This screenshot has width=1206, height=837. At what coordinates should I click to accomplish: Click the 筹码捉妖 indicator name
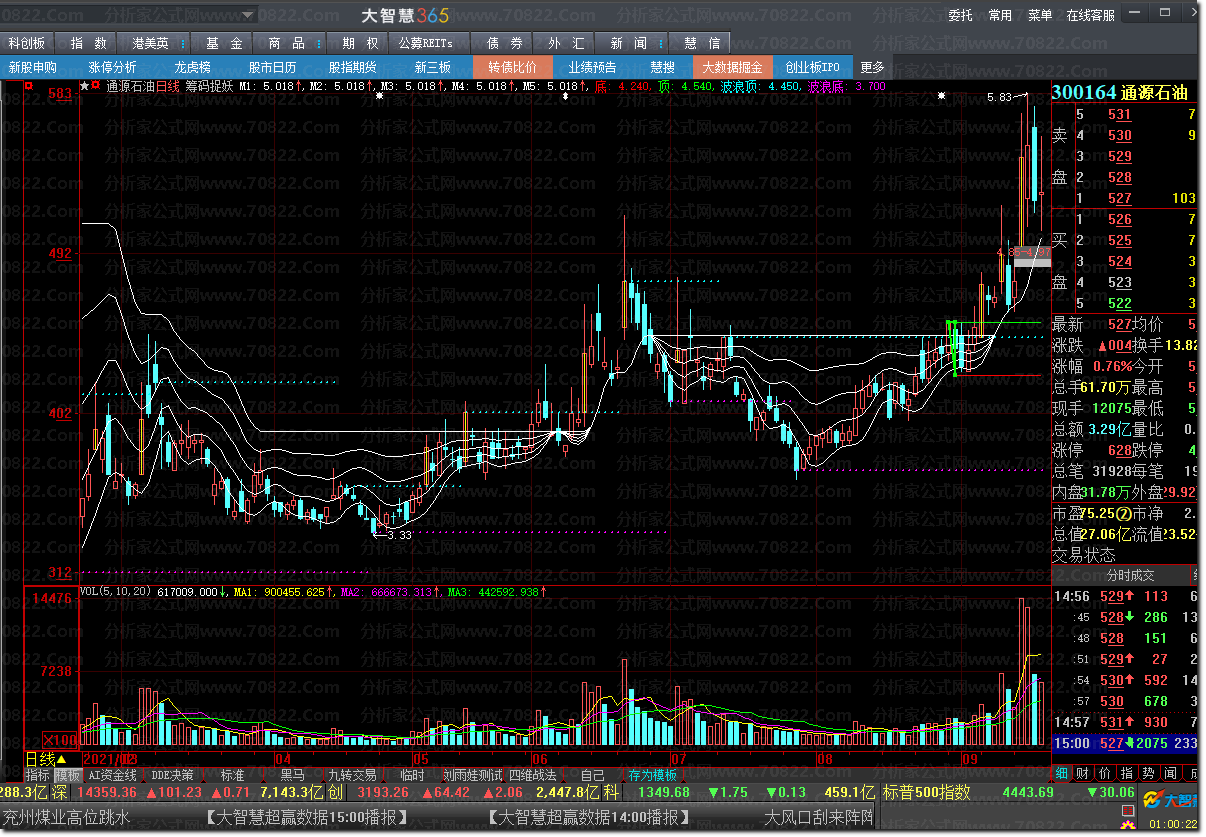click(x=209, y=87)
